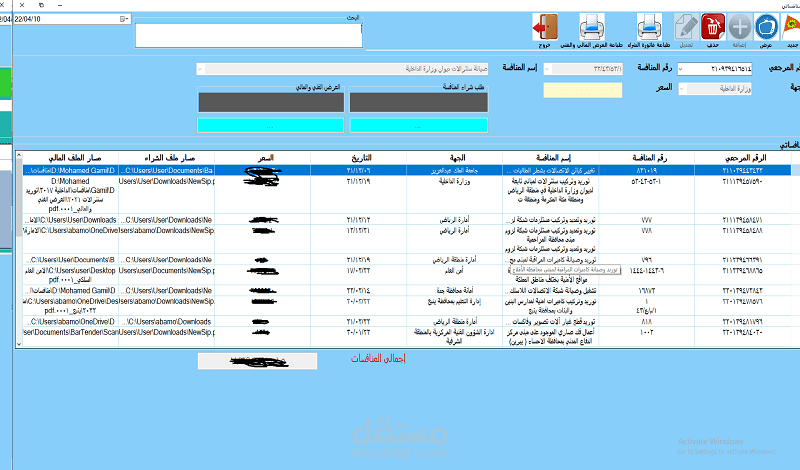
Task: Click the عرض (view) TV icon
Action: point(766,27)
